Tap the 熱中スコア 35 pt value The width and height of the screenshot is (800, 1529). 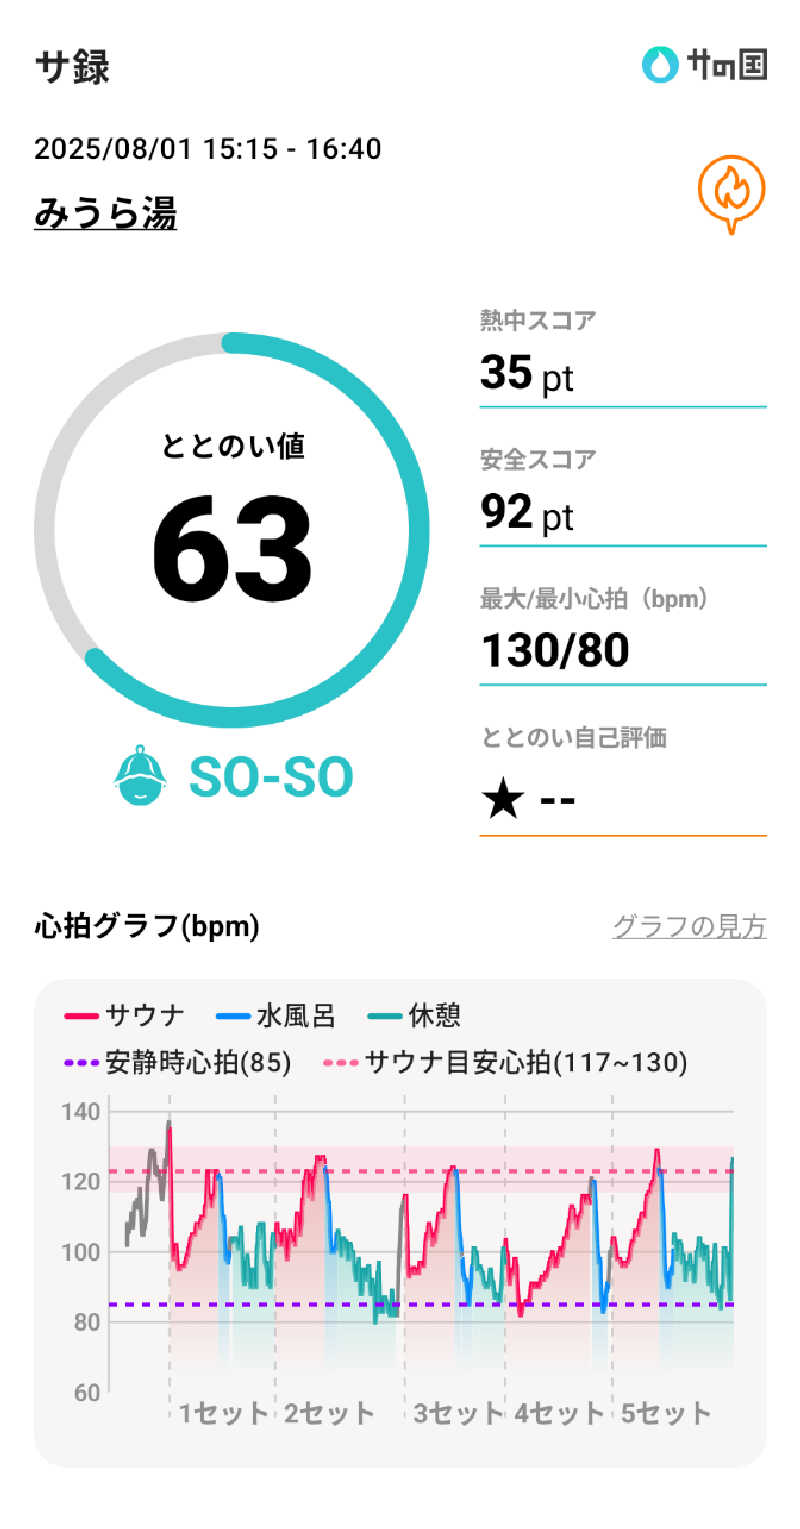click(527, 374)
